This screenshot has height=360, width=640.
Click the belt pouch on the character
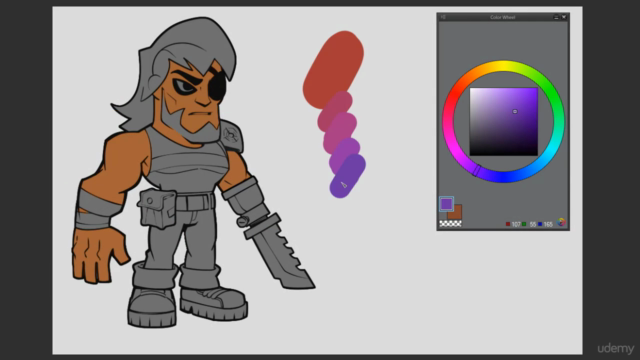[157, 208]
